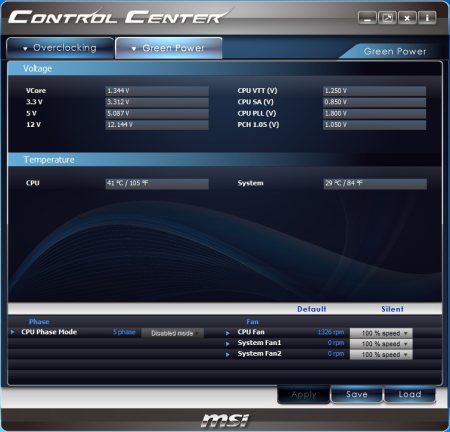
Task: Click the CPU temperature field 41 °C
Action: pos(157,183)
